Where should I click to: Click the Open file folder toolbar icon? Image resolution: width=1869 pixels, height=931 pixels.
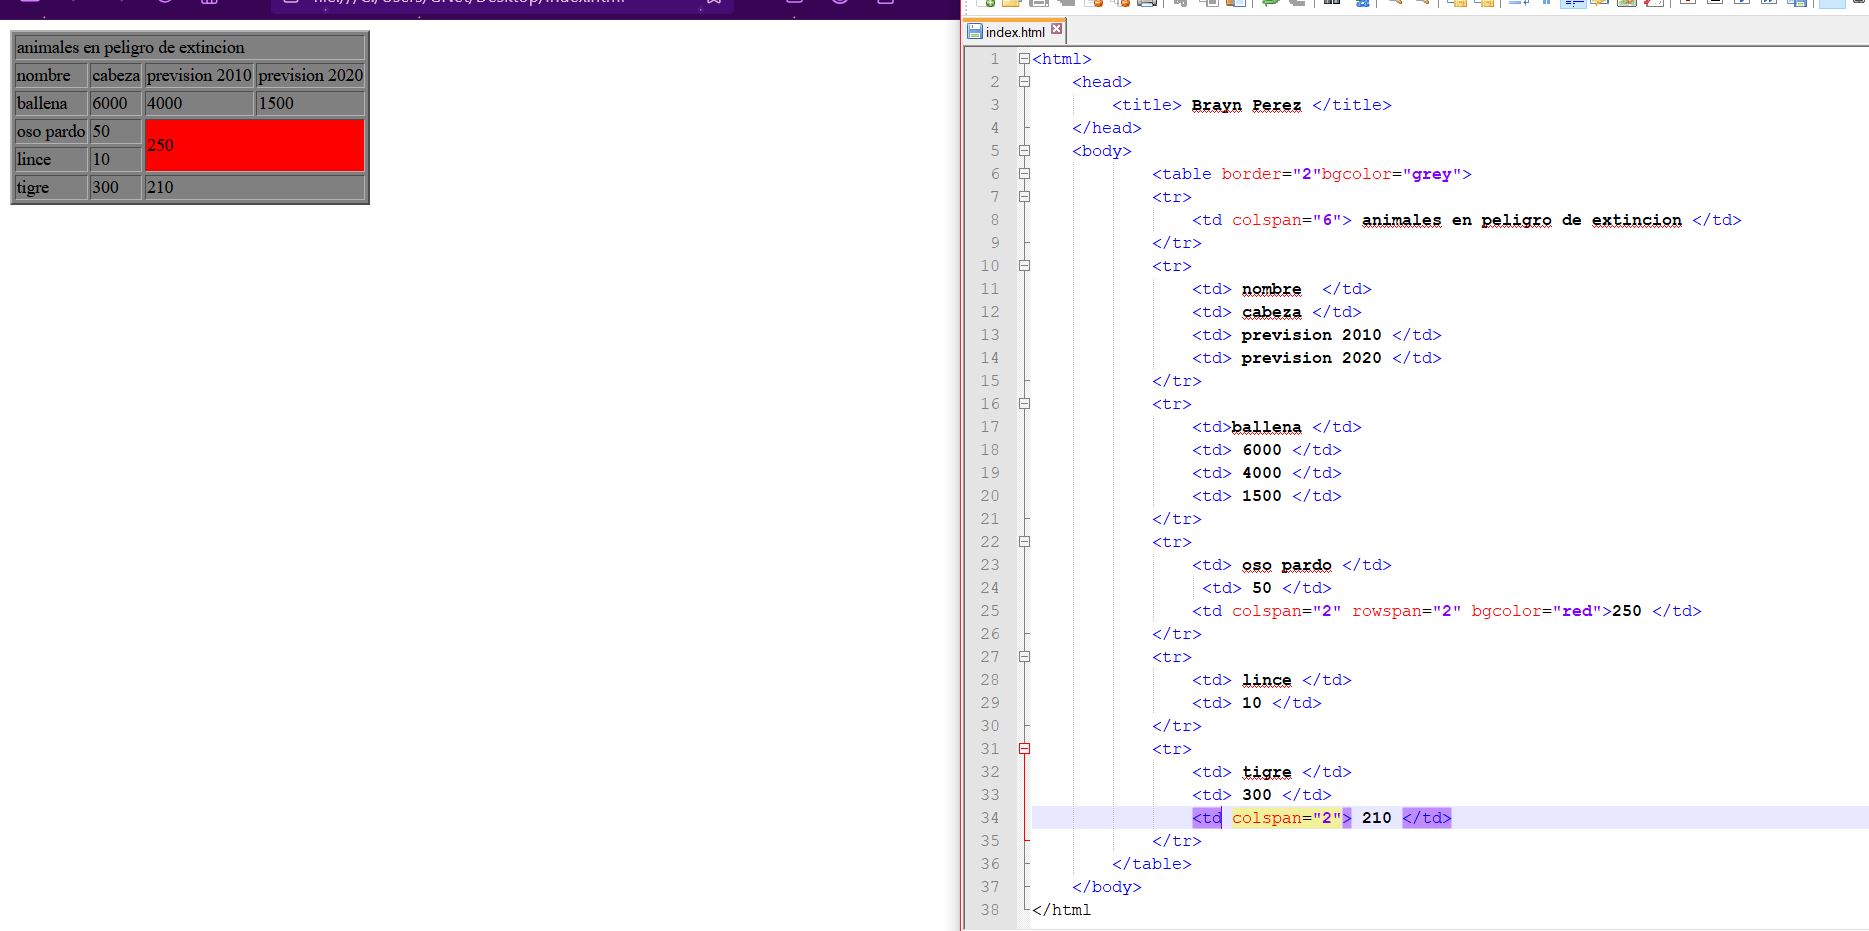[1011, 3]
